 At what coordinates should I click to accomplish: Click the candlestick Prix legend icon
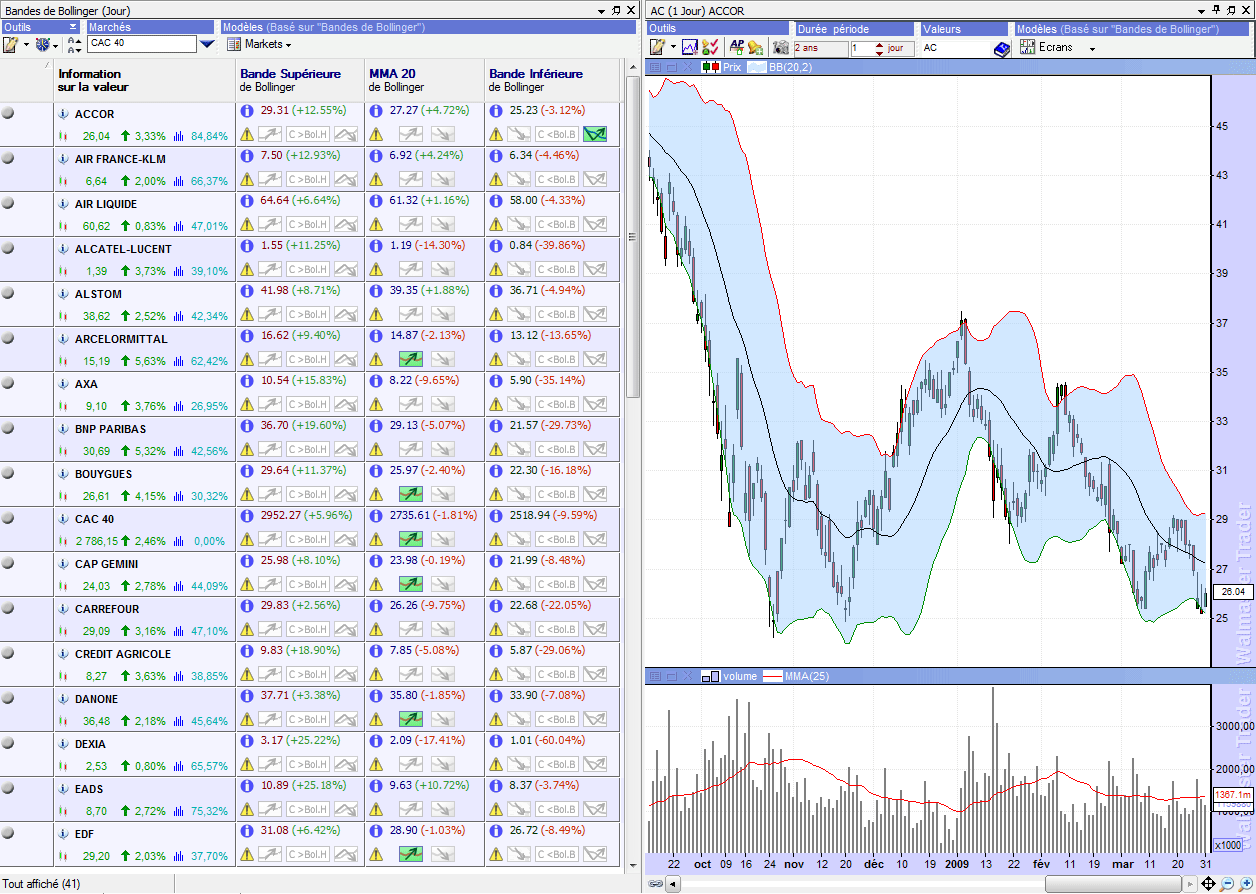712,67
